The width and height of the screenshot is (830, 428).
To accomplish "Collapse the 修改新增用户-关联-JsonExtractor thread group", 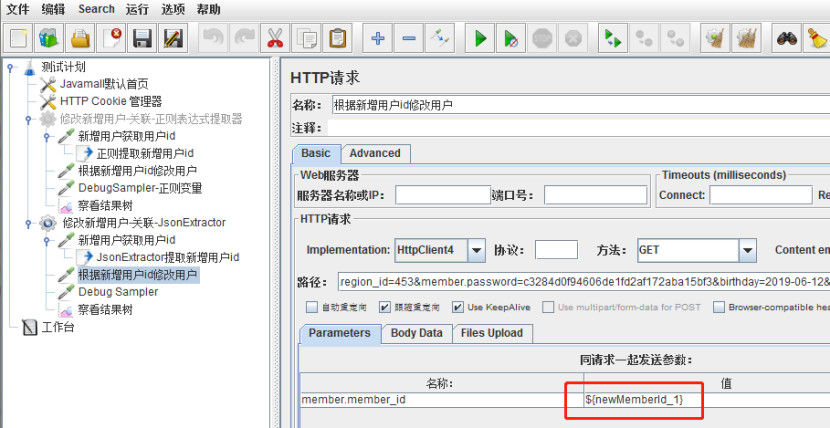I will click(28, 223).
